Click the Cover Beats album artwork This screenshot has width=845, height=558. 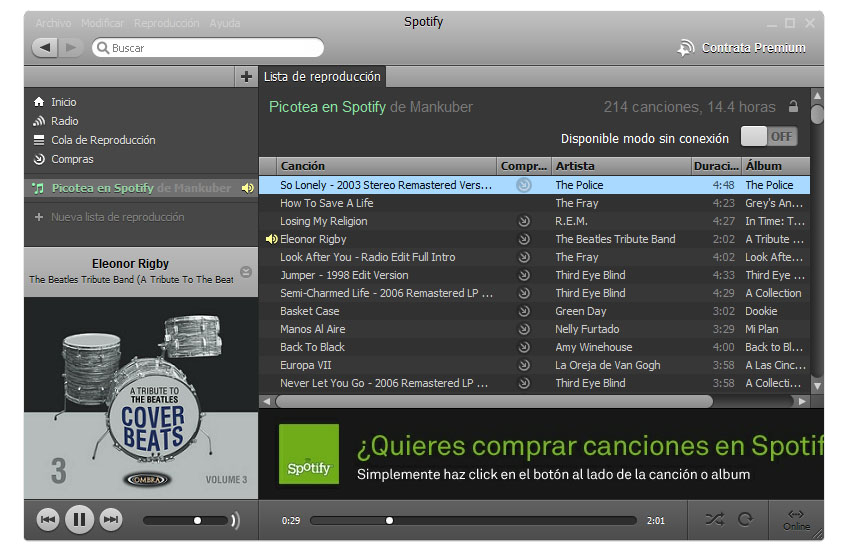pyautogui.click(x=141, y=398)
